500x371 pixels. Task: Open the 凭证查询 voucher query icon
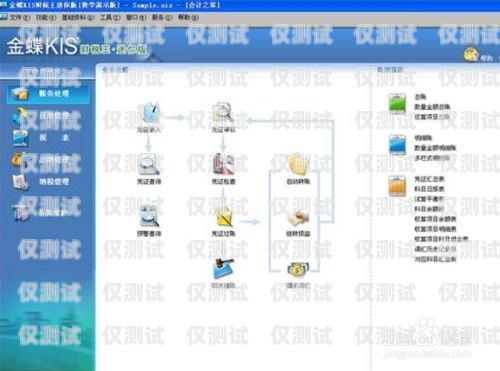click(x=149, y=165)
